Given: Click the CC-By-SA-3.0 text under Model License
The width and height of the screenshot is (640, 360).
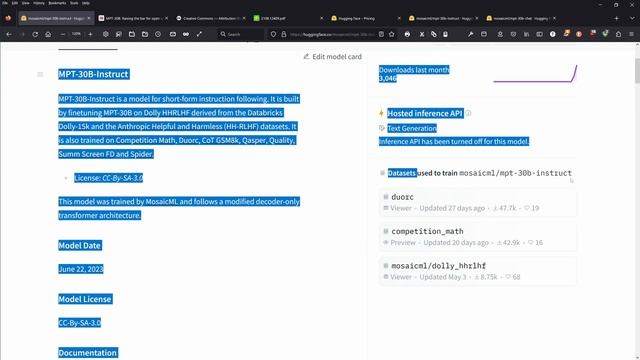Looking at the screenshot, I should pyautogui.click(x=80, y=323).
